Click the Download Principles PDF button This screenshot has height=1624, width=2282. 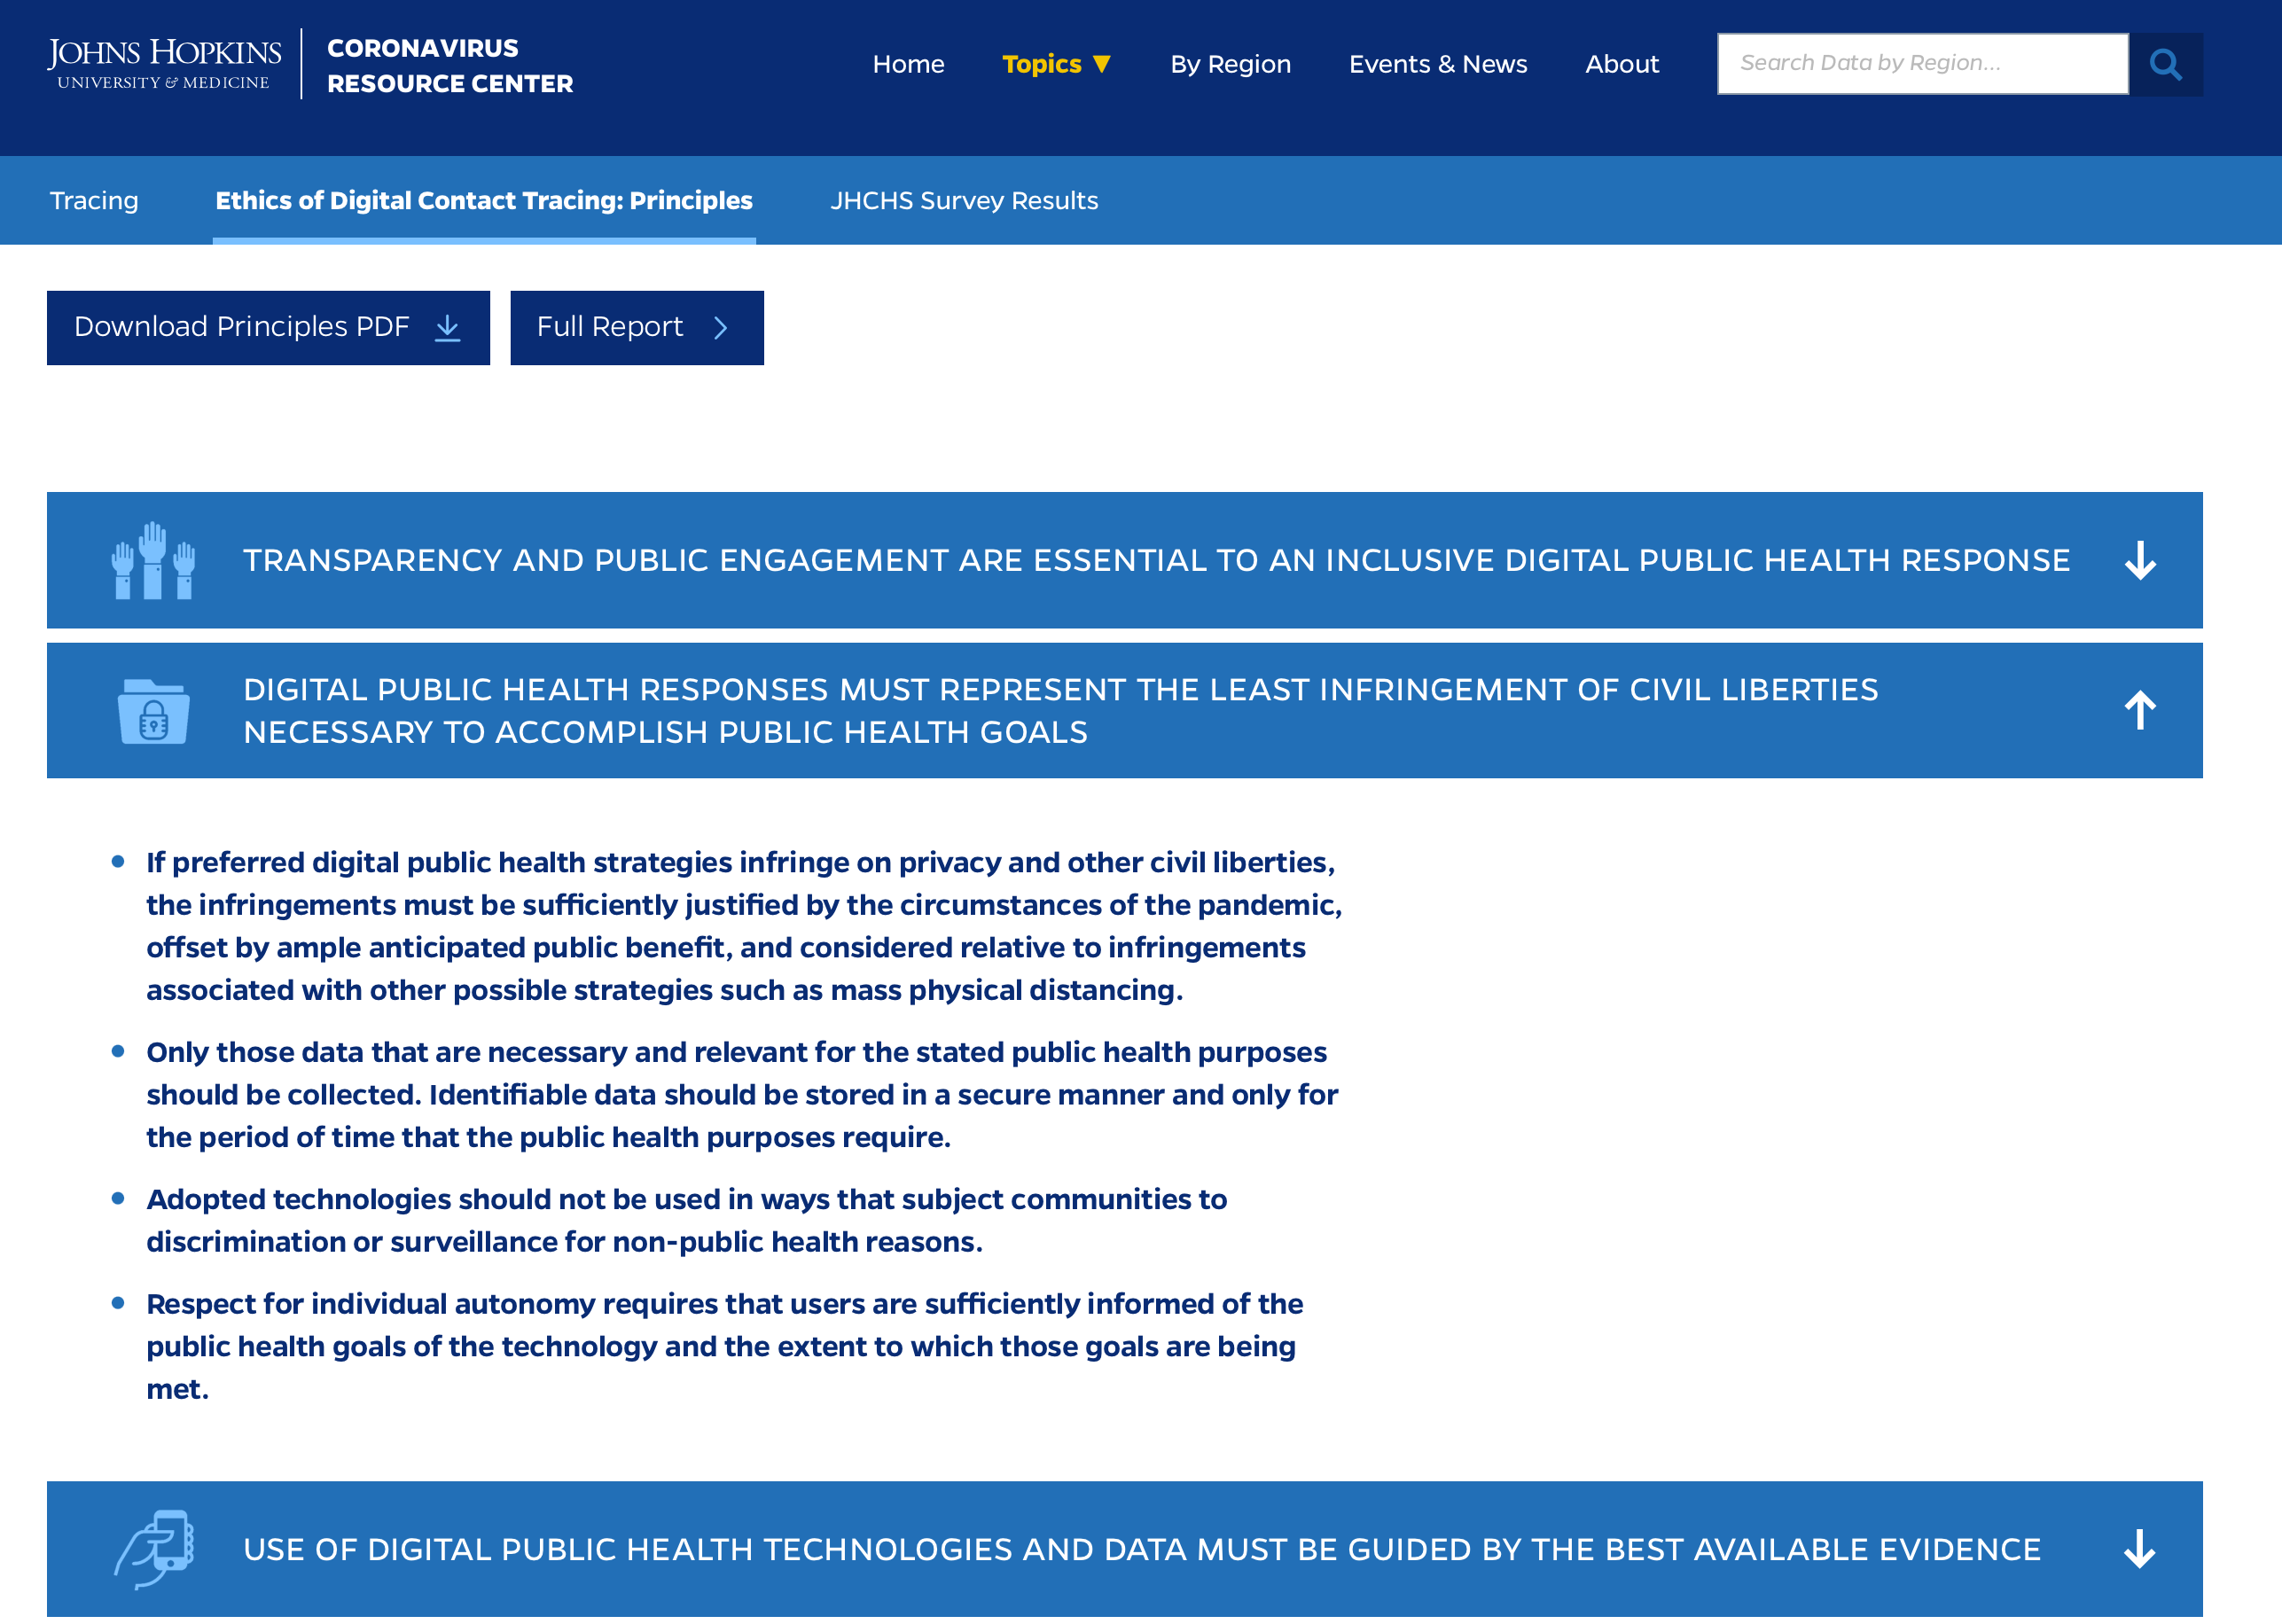268,327
